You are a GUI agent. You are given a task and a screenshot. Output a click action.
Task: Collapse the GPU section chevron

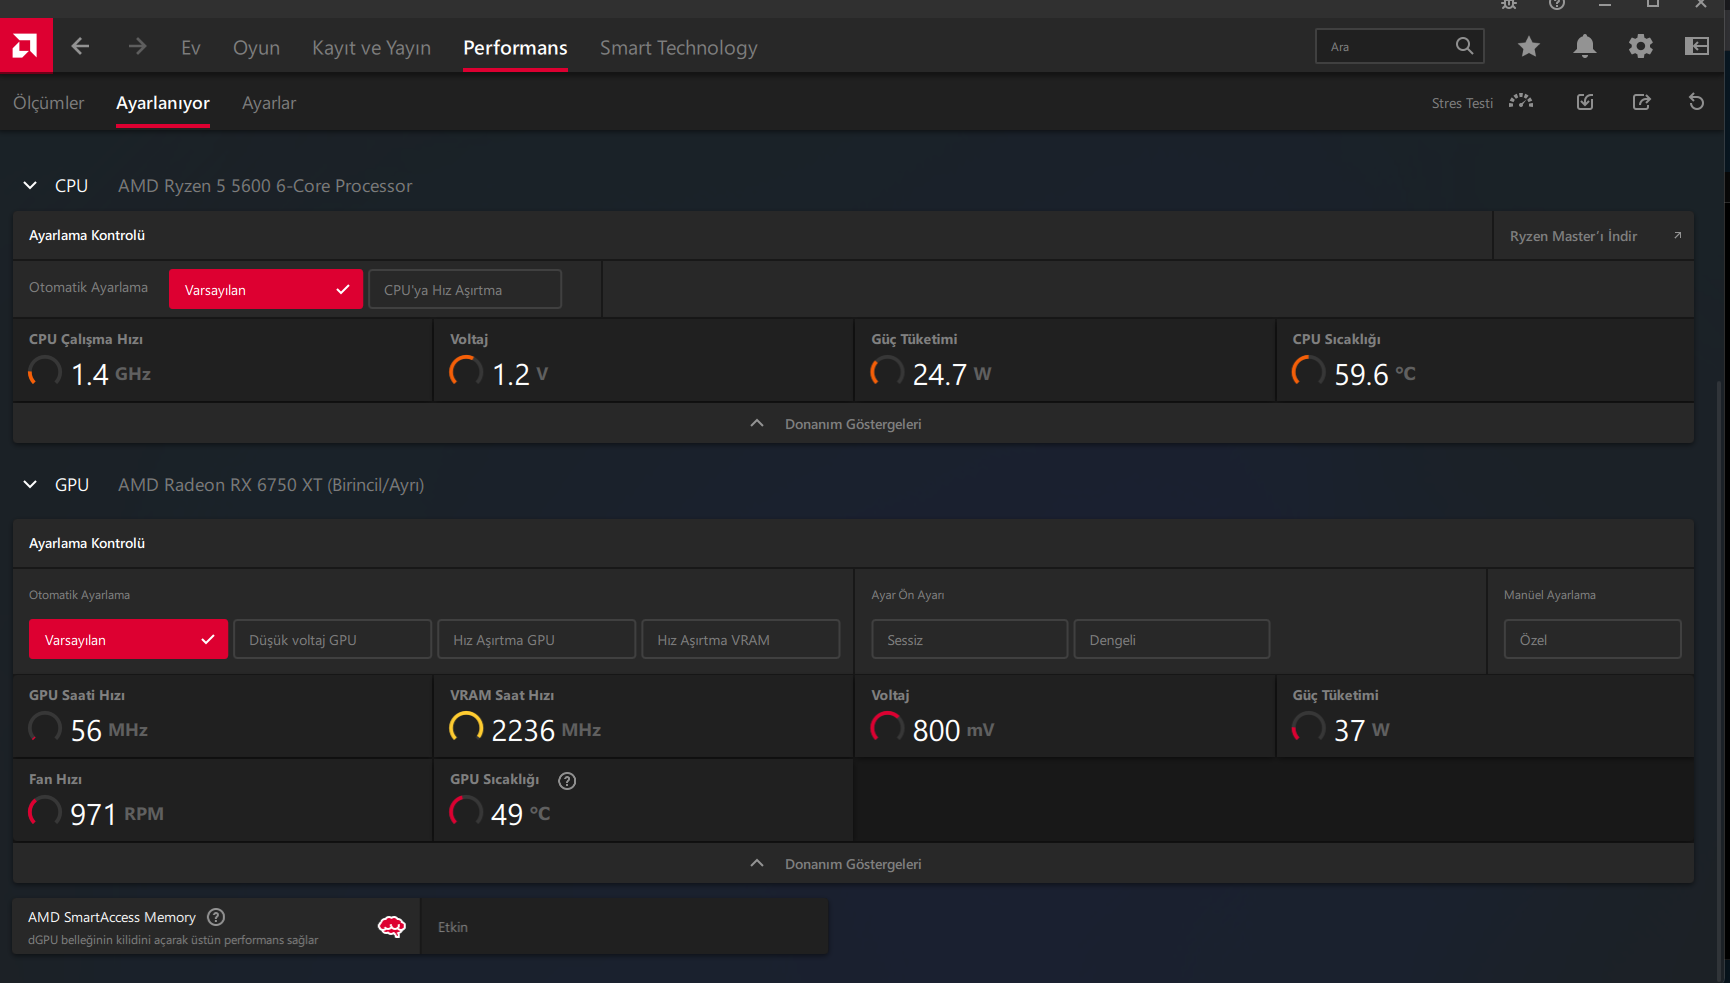[30, 485]
